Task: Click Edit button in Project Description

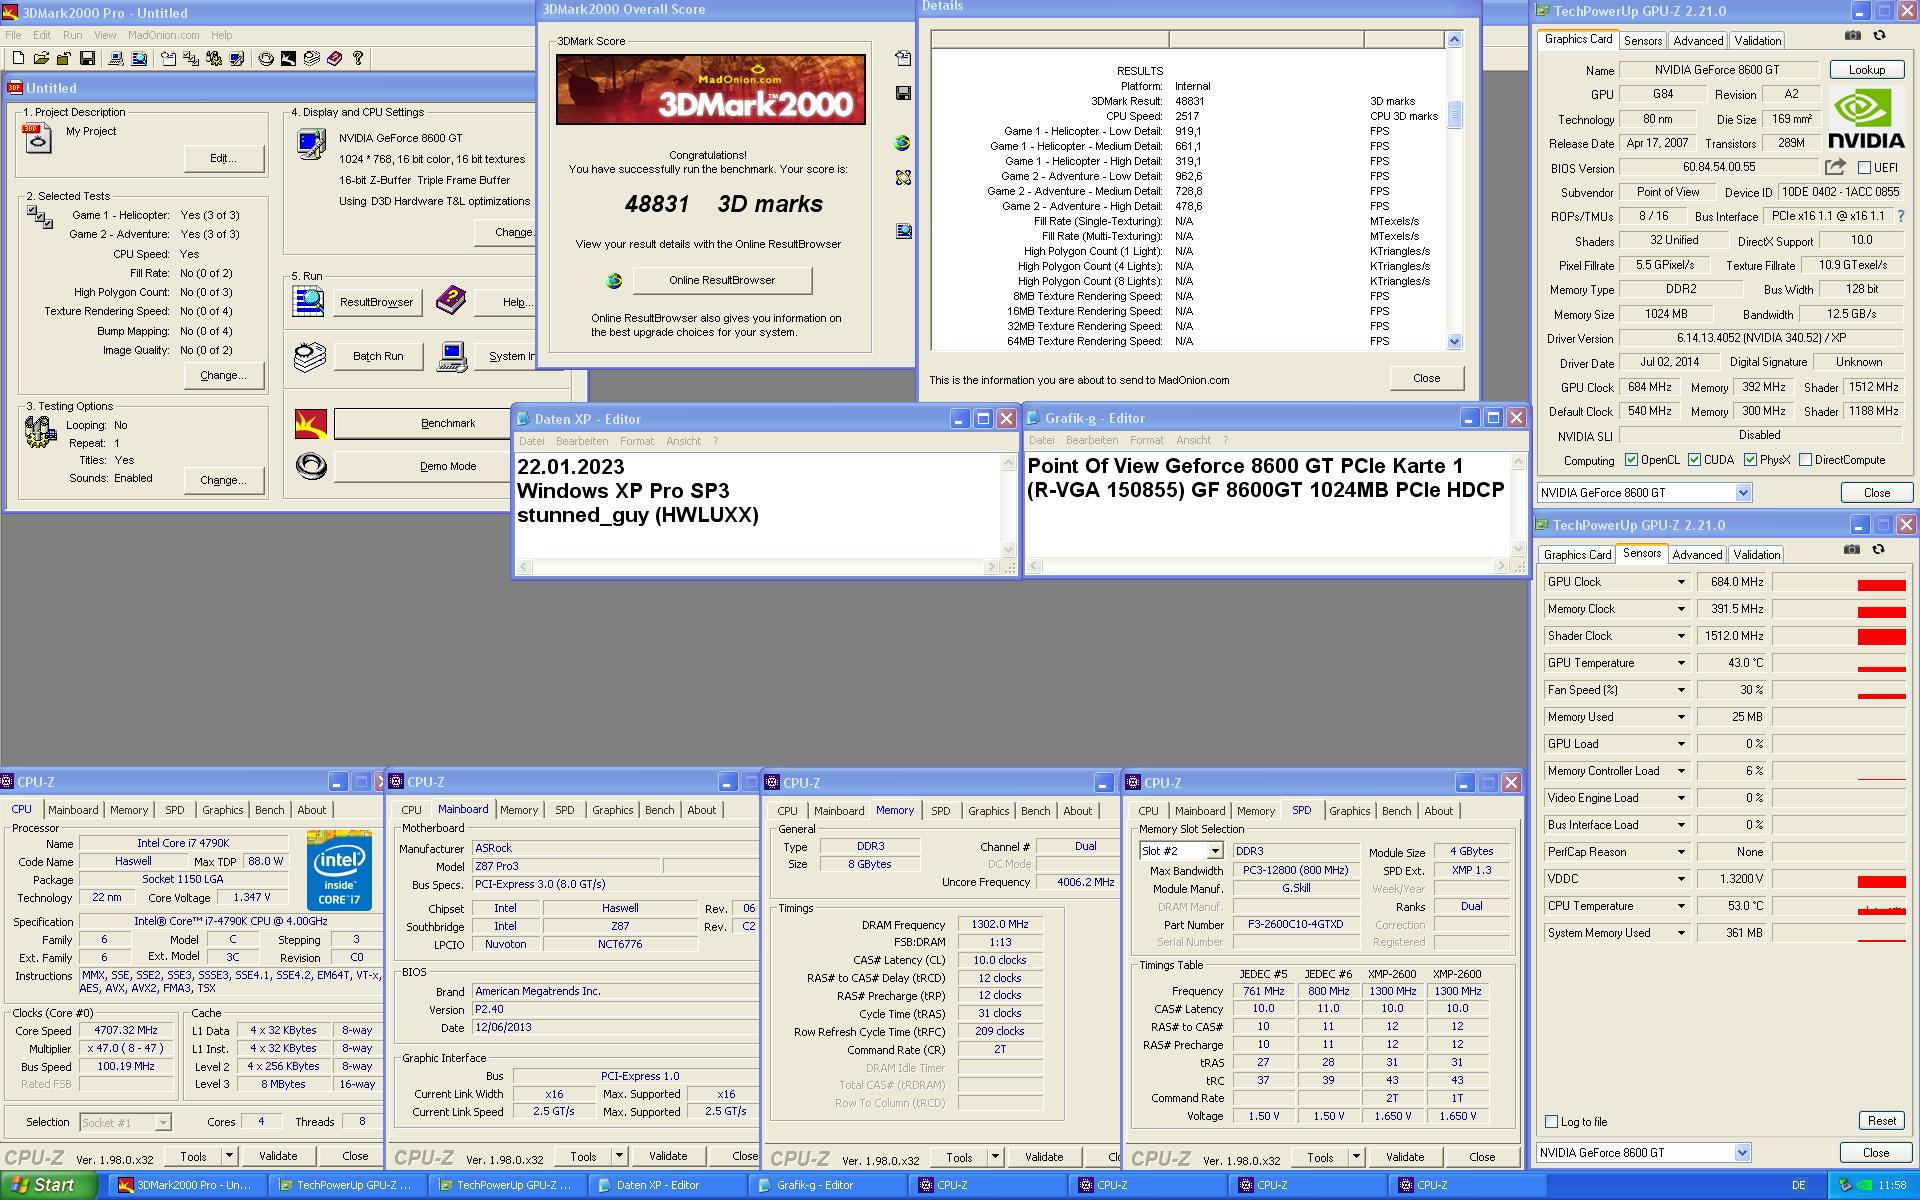Action: [224, 158]
